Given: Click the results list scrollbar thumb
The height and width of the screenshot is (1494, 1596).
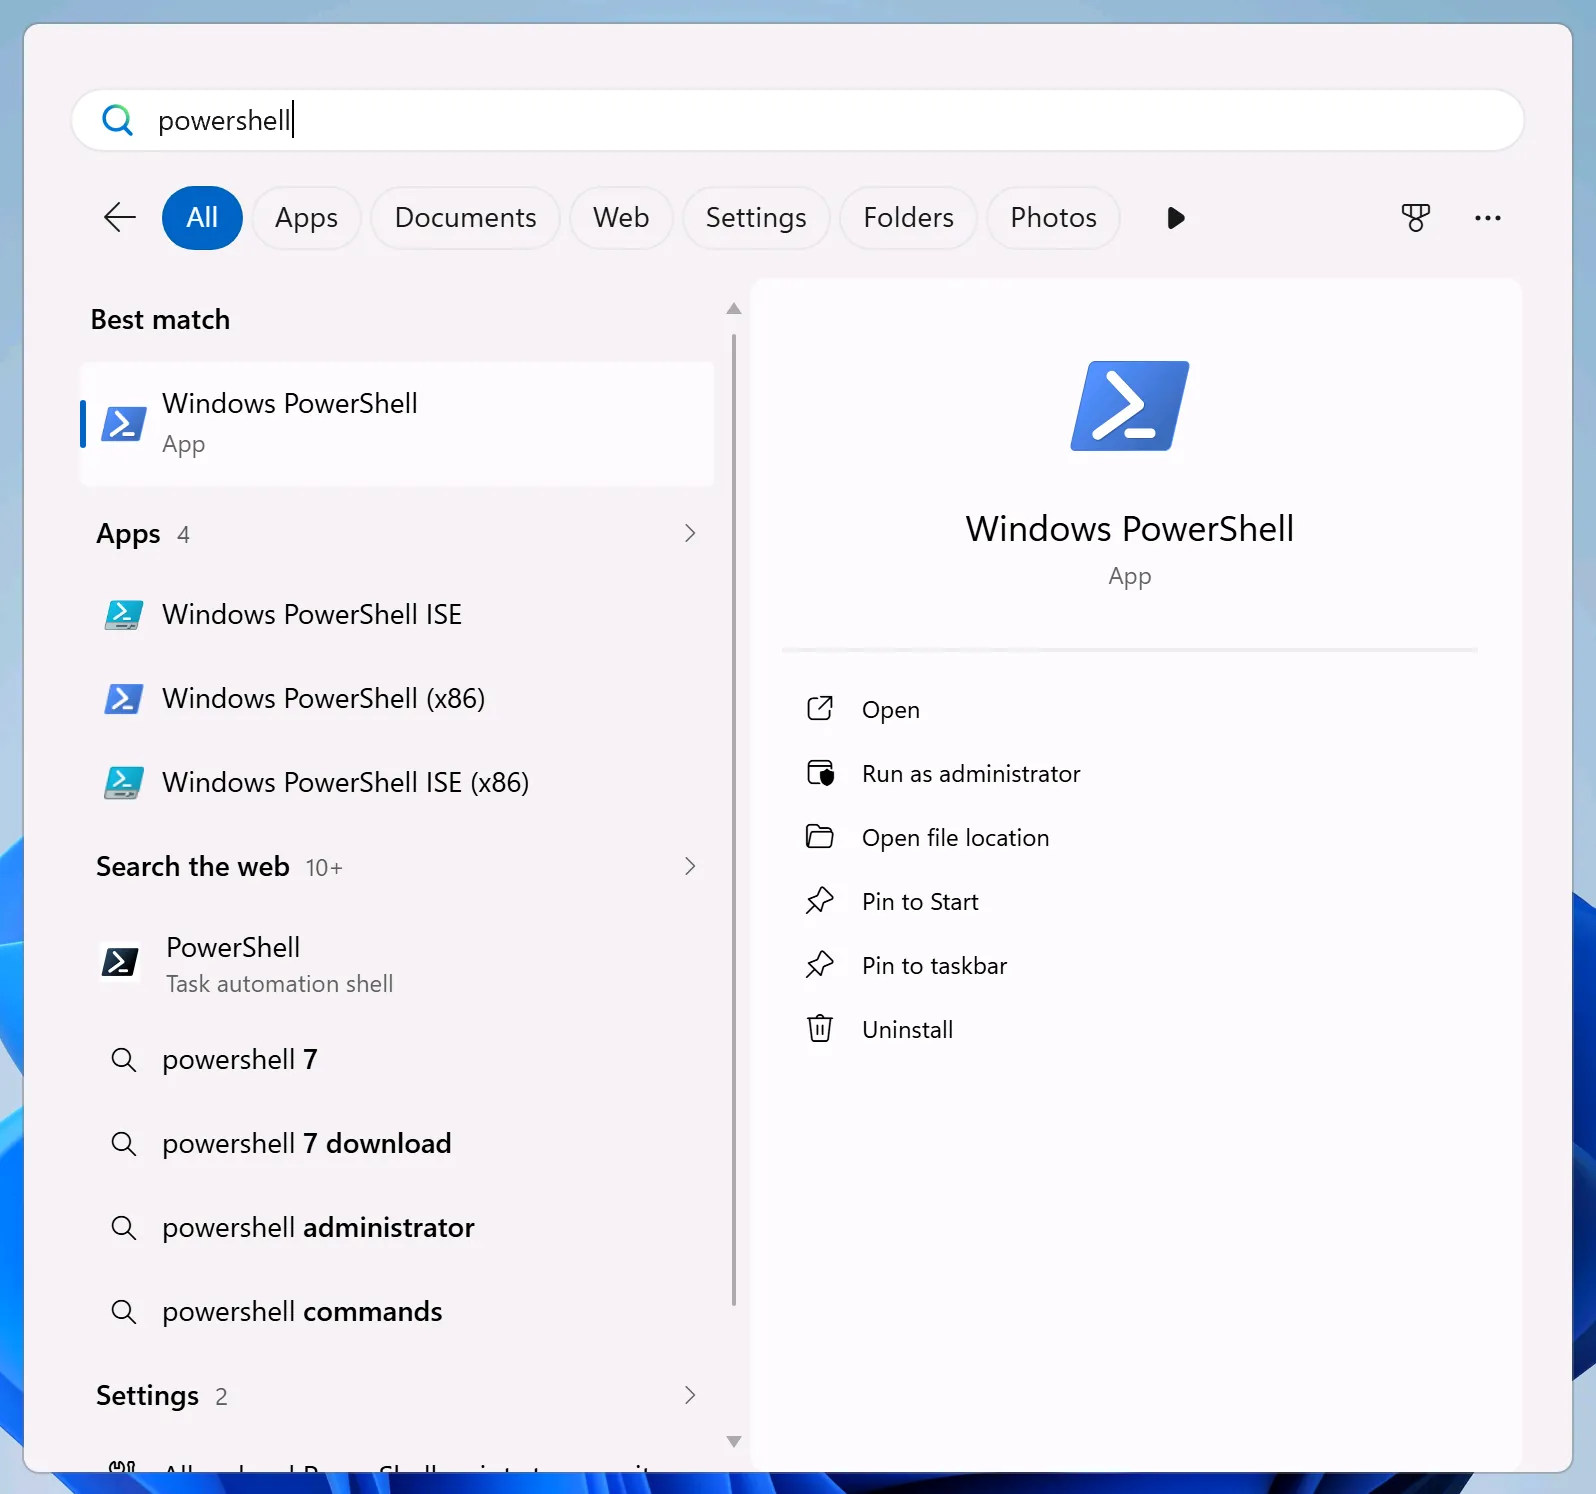Looking at the screenshot, I should 734,820.
